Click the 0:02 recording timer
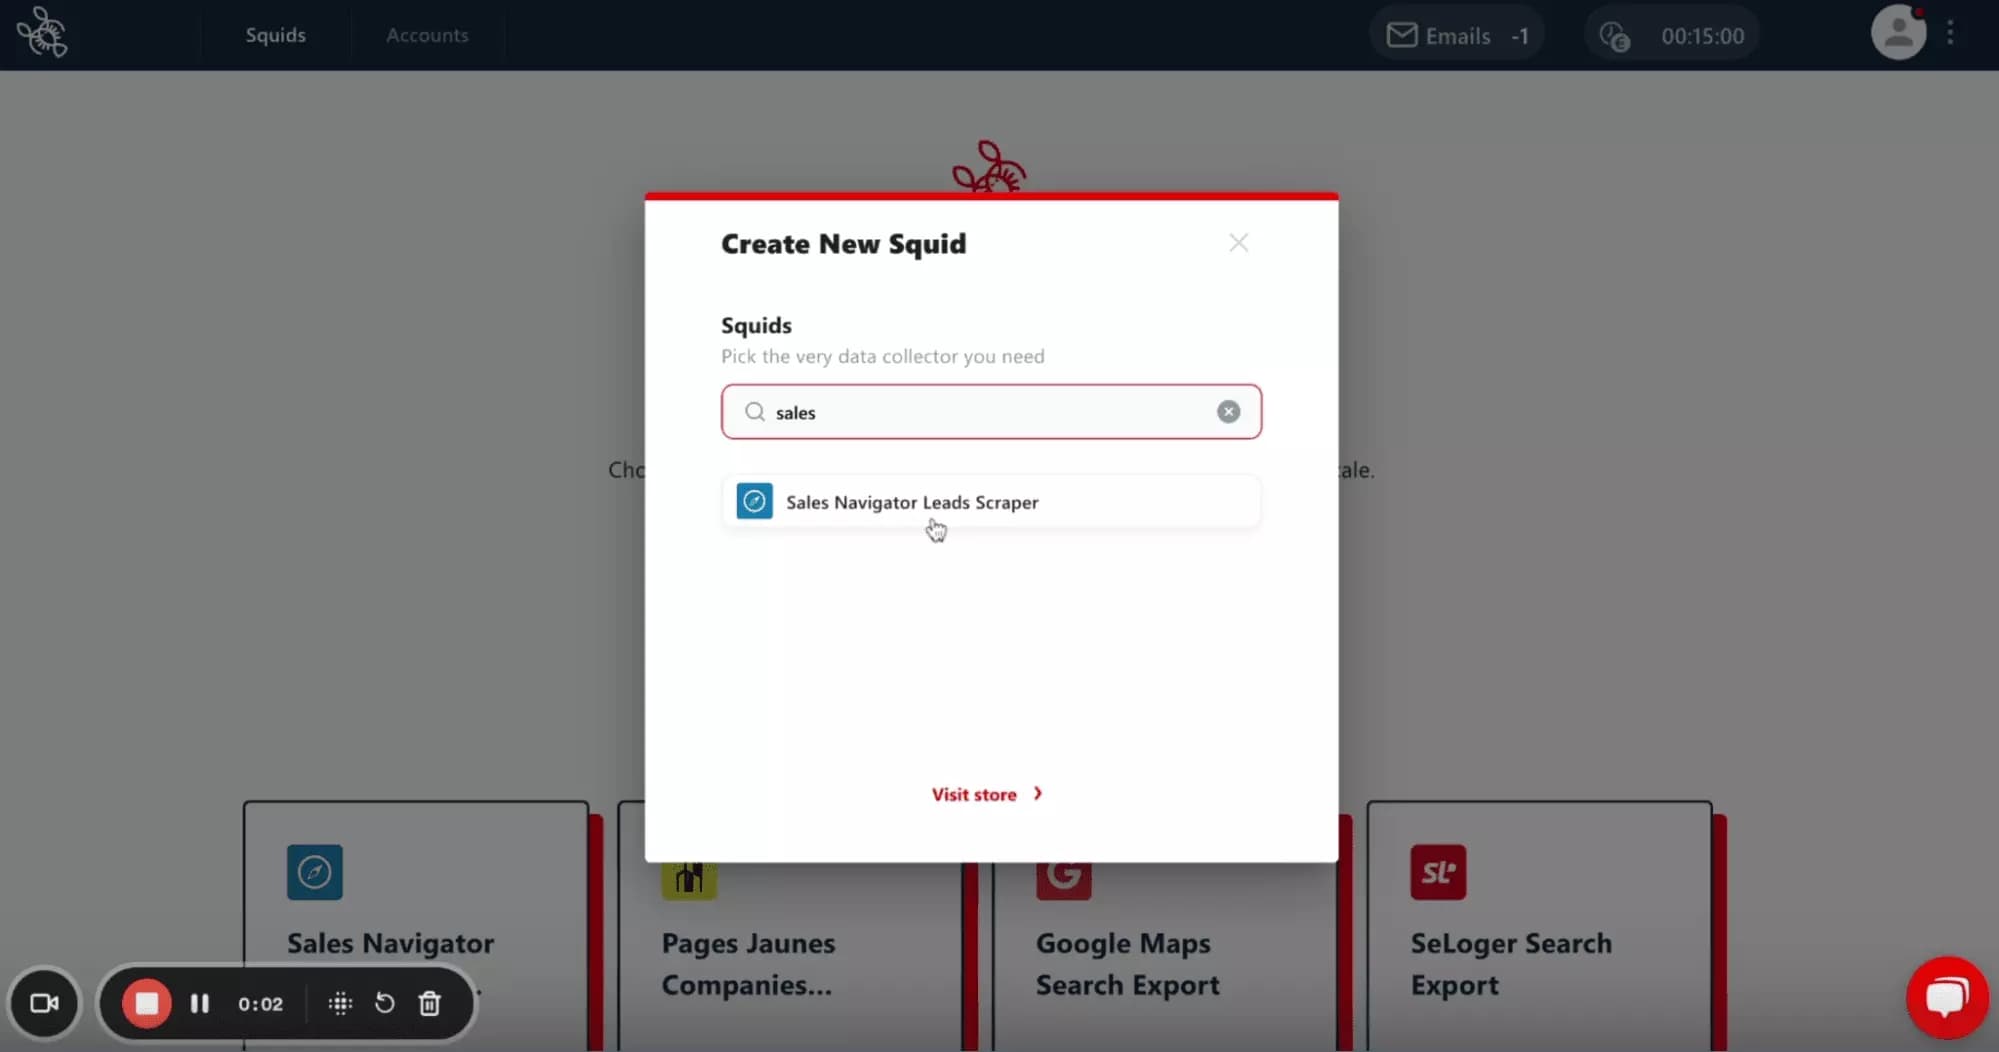This screenshot has width=1999, height=1052. pyautogui.click(x=260, y=1003)
